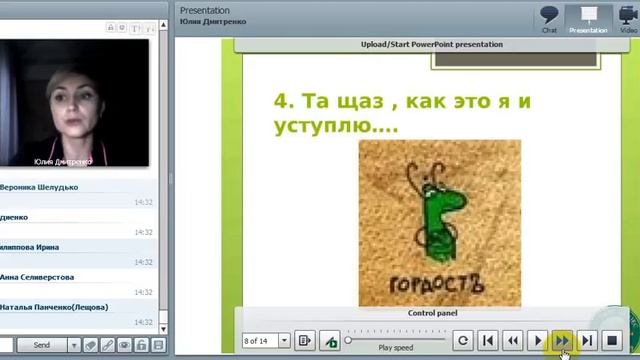The height and width of the screenshot is (360, 640).
Task: Click the save disk icon in chat toolbar
Action: click(158, 345)
